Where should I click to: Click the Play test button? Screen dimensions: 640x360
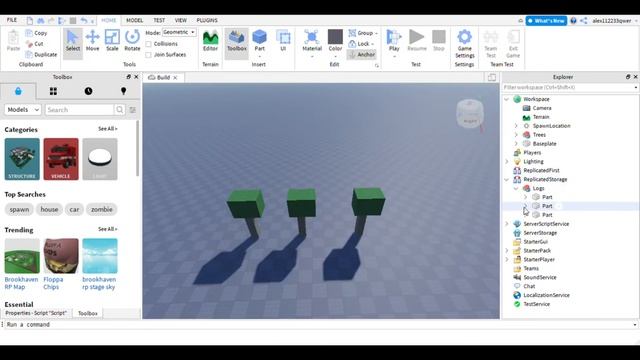click(x=394, y=41)
